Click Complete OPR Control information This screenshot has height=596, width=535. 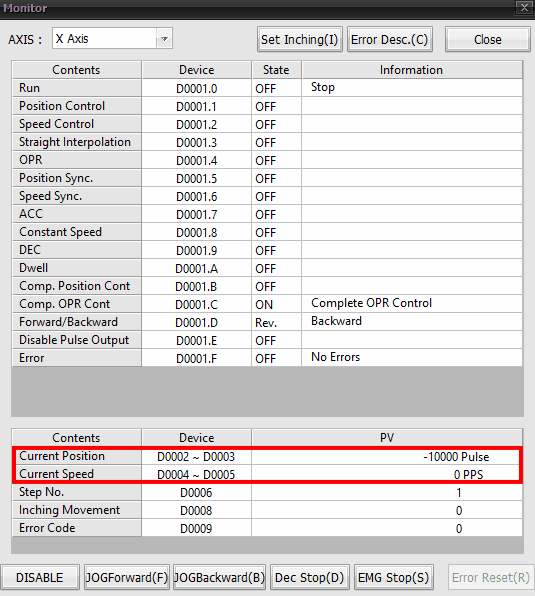click(x=371, y=303)
